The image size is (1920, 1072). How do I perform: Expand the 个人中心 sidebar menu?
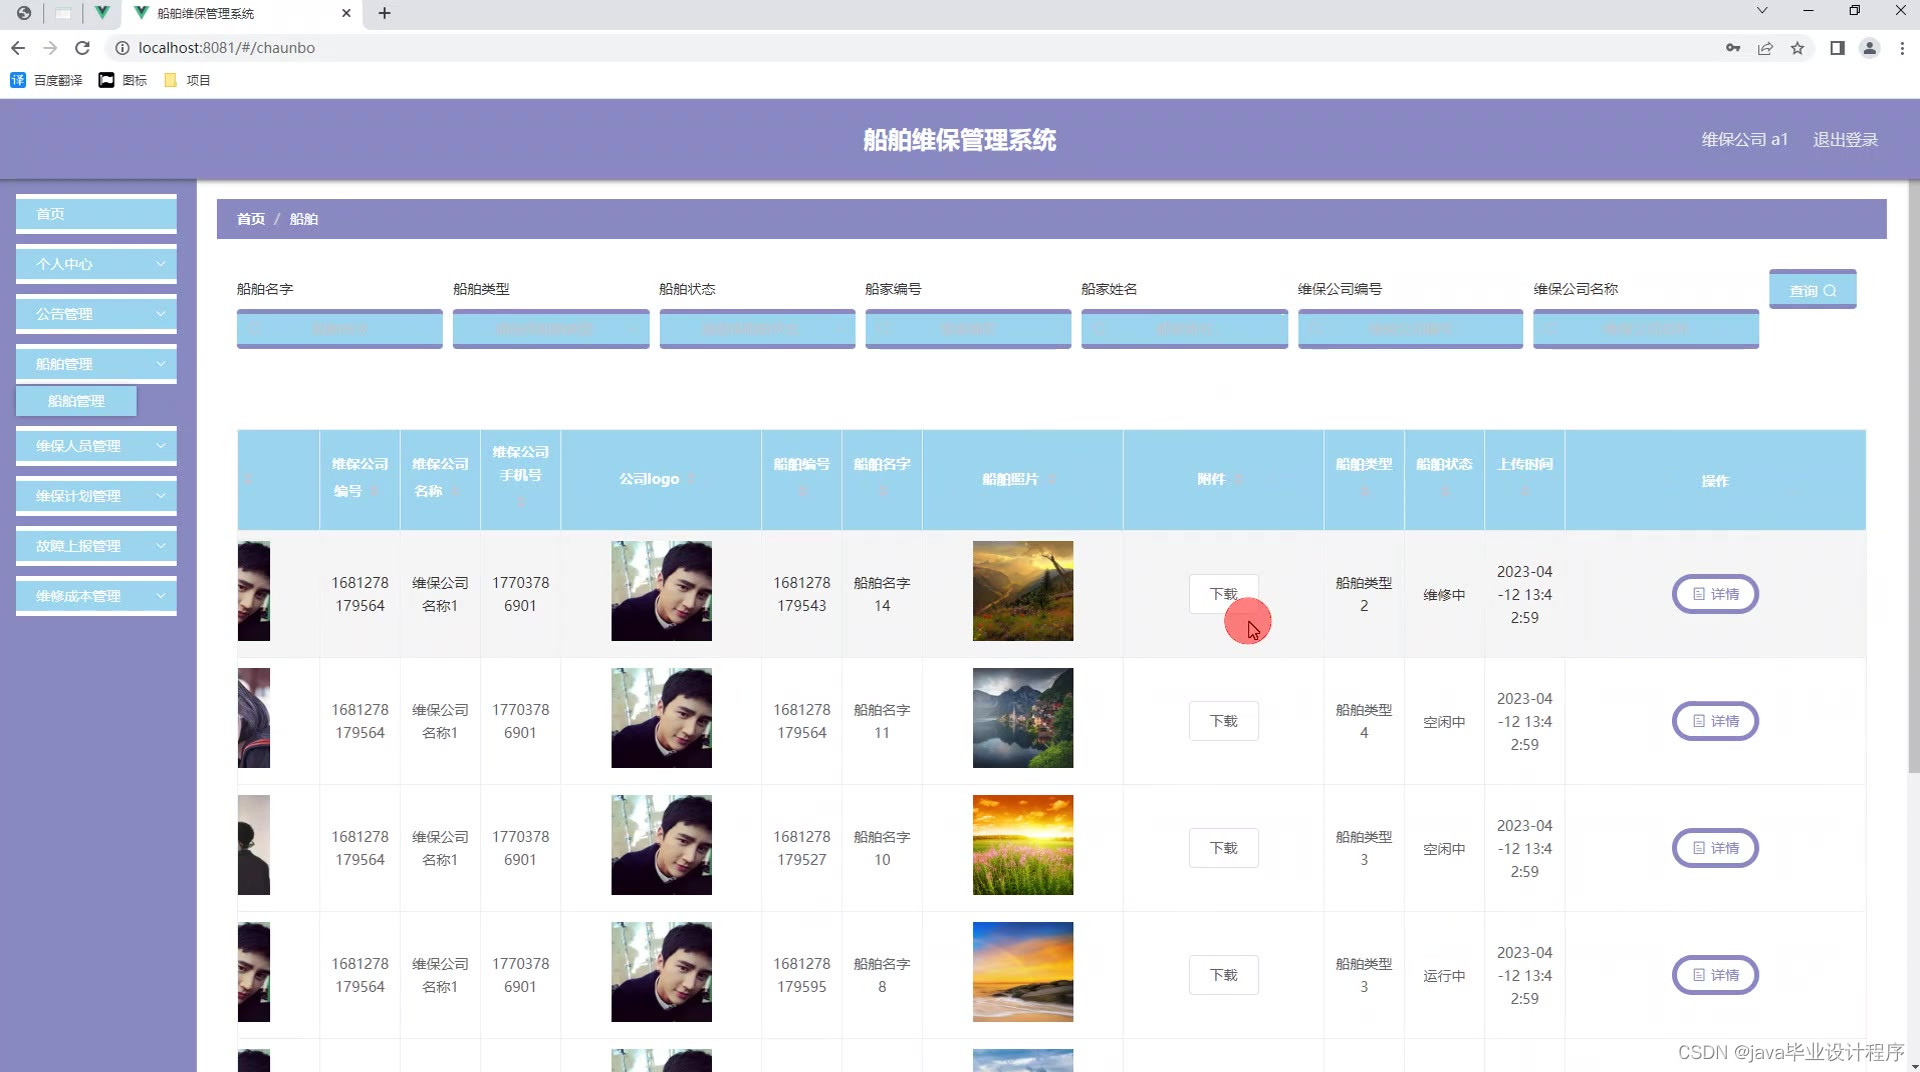96,264
